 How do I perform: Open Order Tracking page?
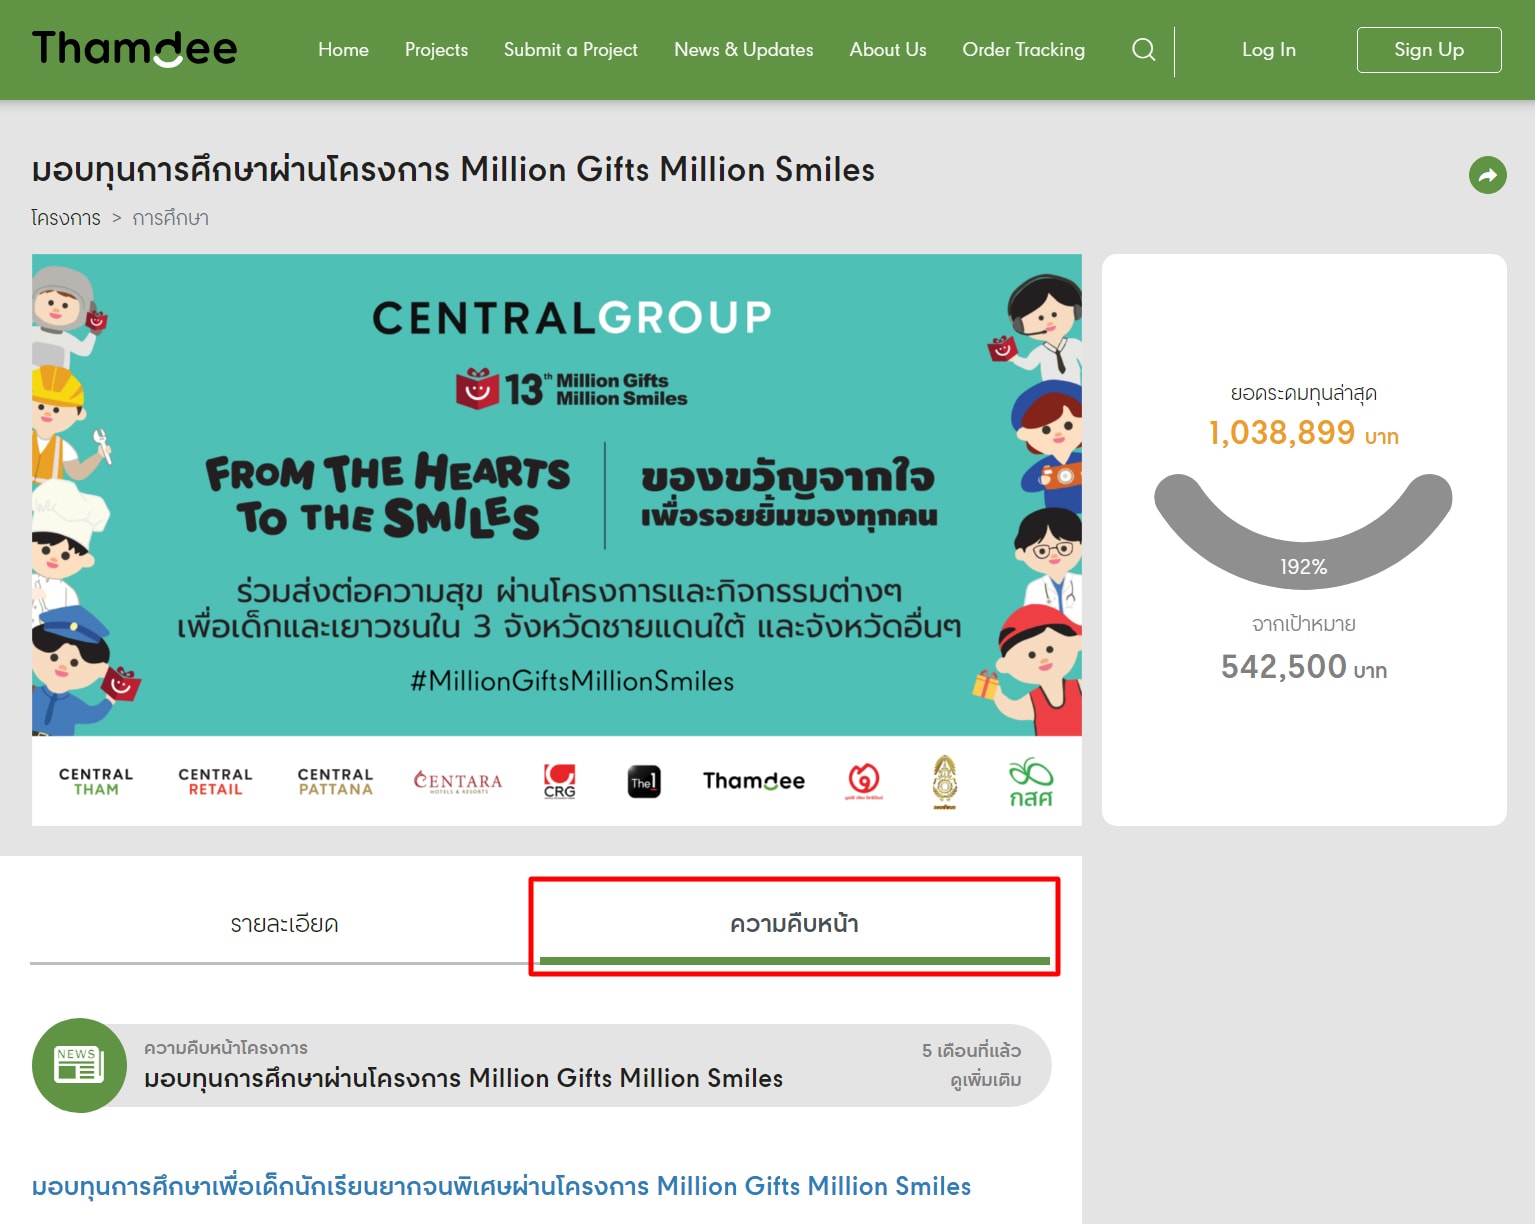tap(1023, 50)
